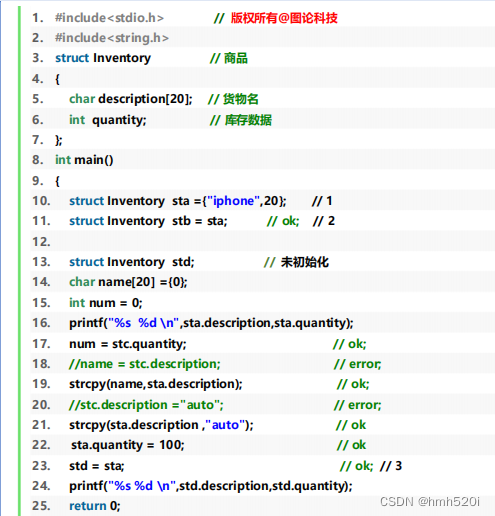Click 'strcpy(sta.description ,"auto");' on line 21
Screen dimensions: 495x516
pos(161,425)
